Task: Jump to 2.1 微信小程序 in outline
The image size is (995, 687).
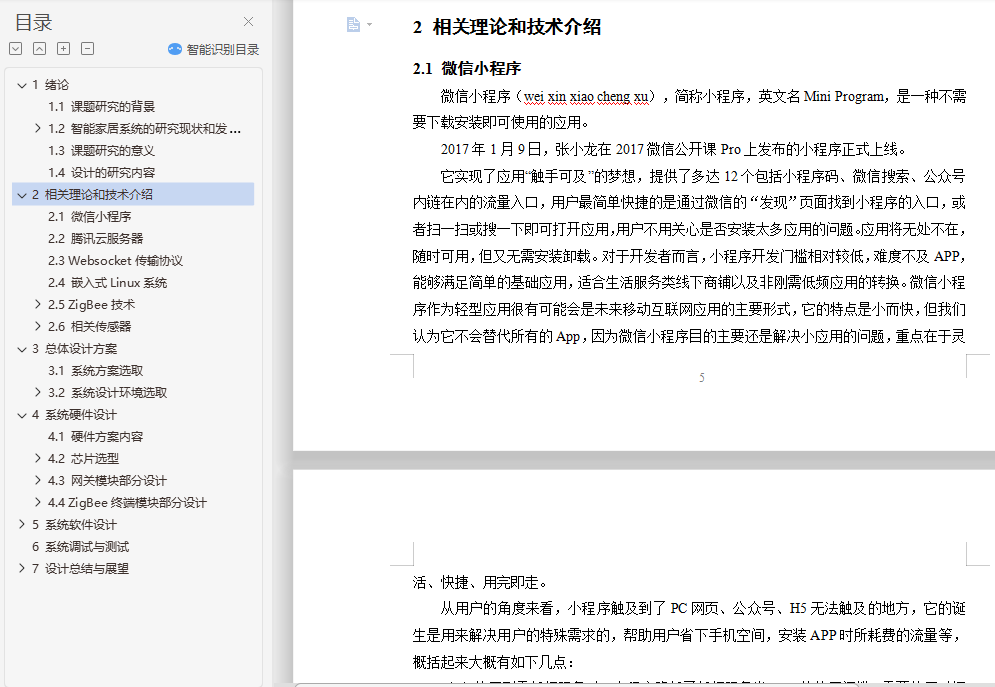Action: (89, 217)
